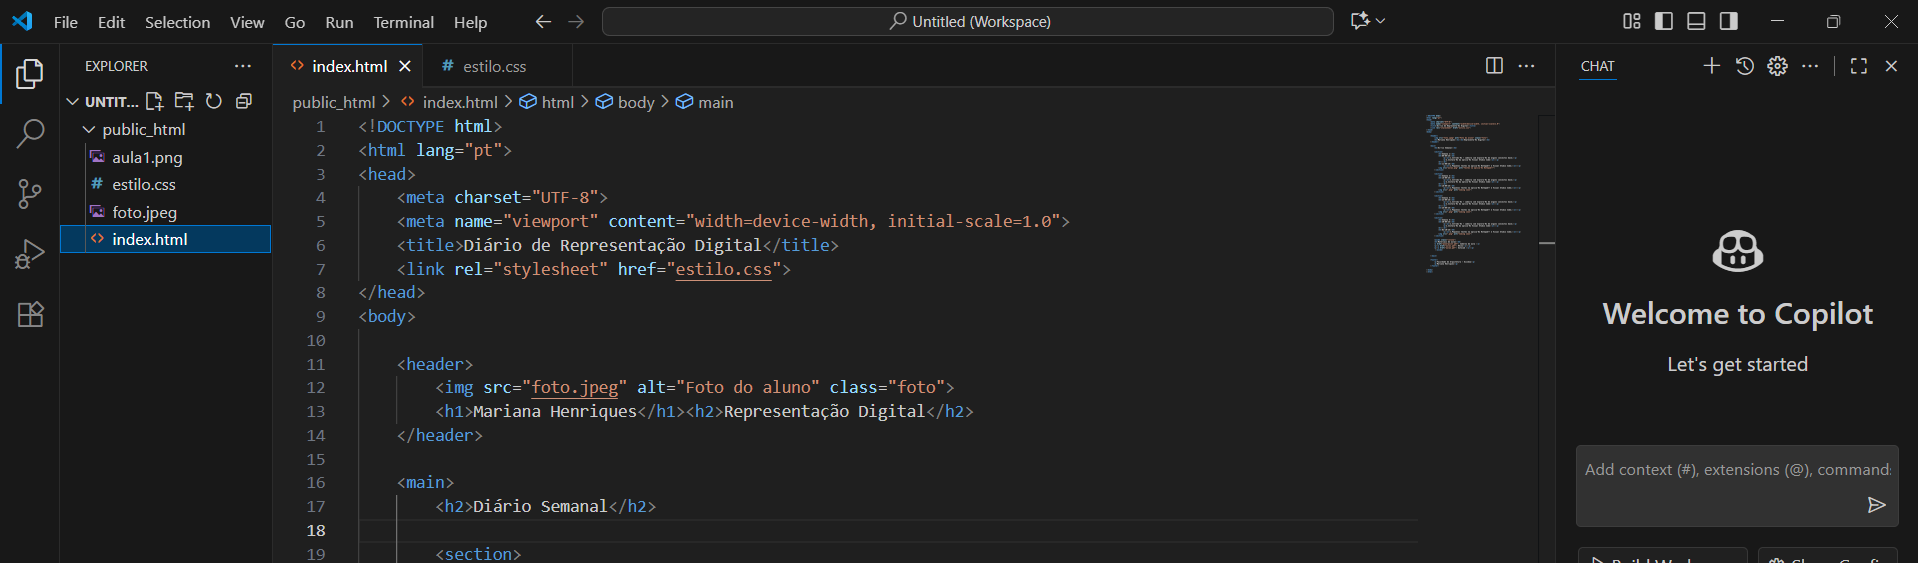Toggle the secondary side bar visibility
This screenshot has width=1918, height=563.
tap(1728, 21)
